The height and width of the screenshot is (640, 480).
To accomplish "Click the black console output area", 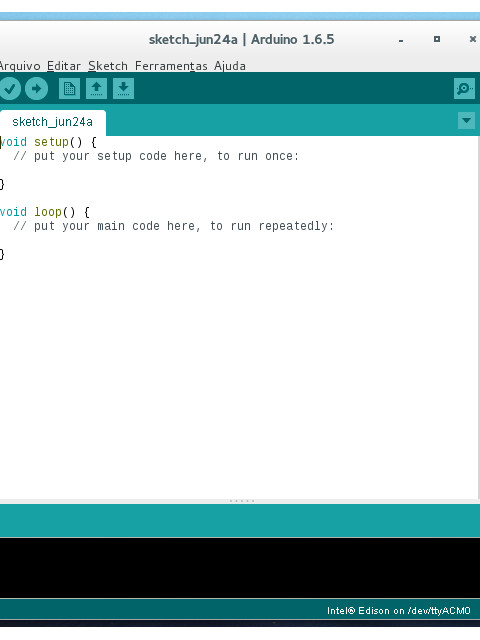I will tap(240, 568).
